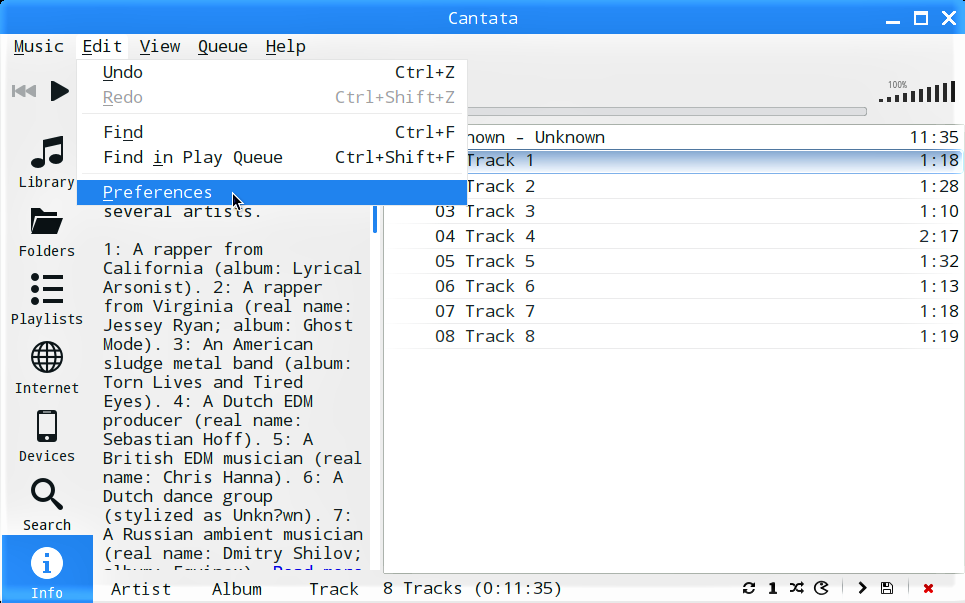Select 06 Track 6 in play queue
The width and height of the screenshot is (965, 603).
[x=674, y=286]
